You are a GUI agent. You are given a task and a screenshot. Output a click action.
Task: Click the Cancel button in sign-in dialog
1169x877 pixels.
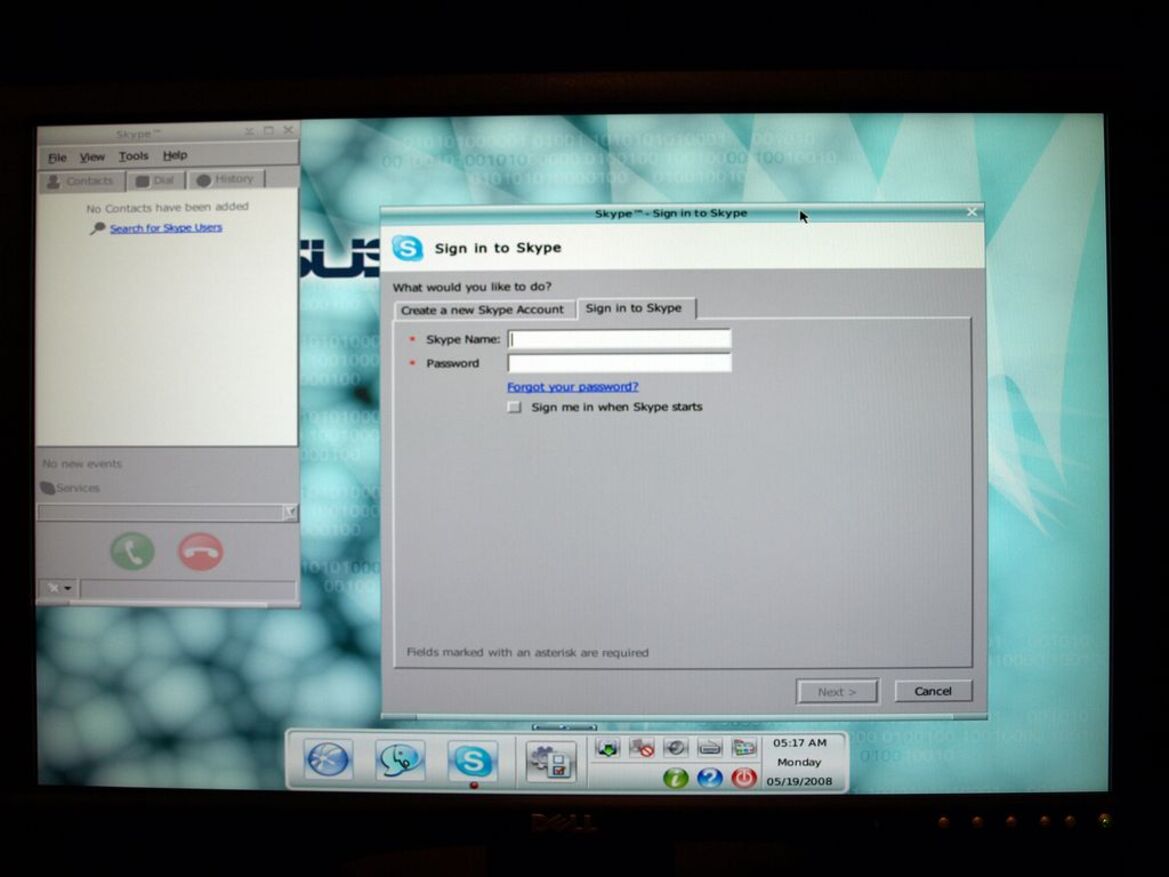(933, 691)
